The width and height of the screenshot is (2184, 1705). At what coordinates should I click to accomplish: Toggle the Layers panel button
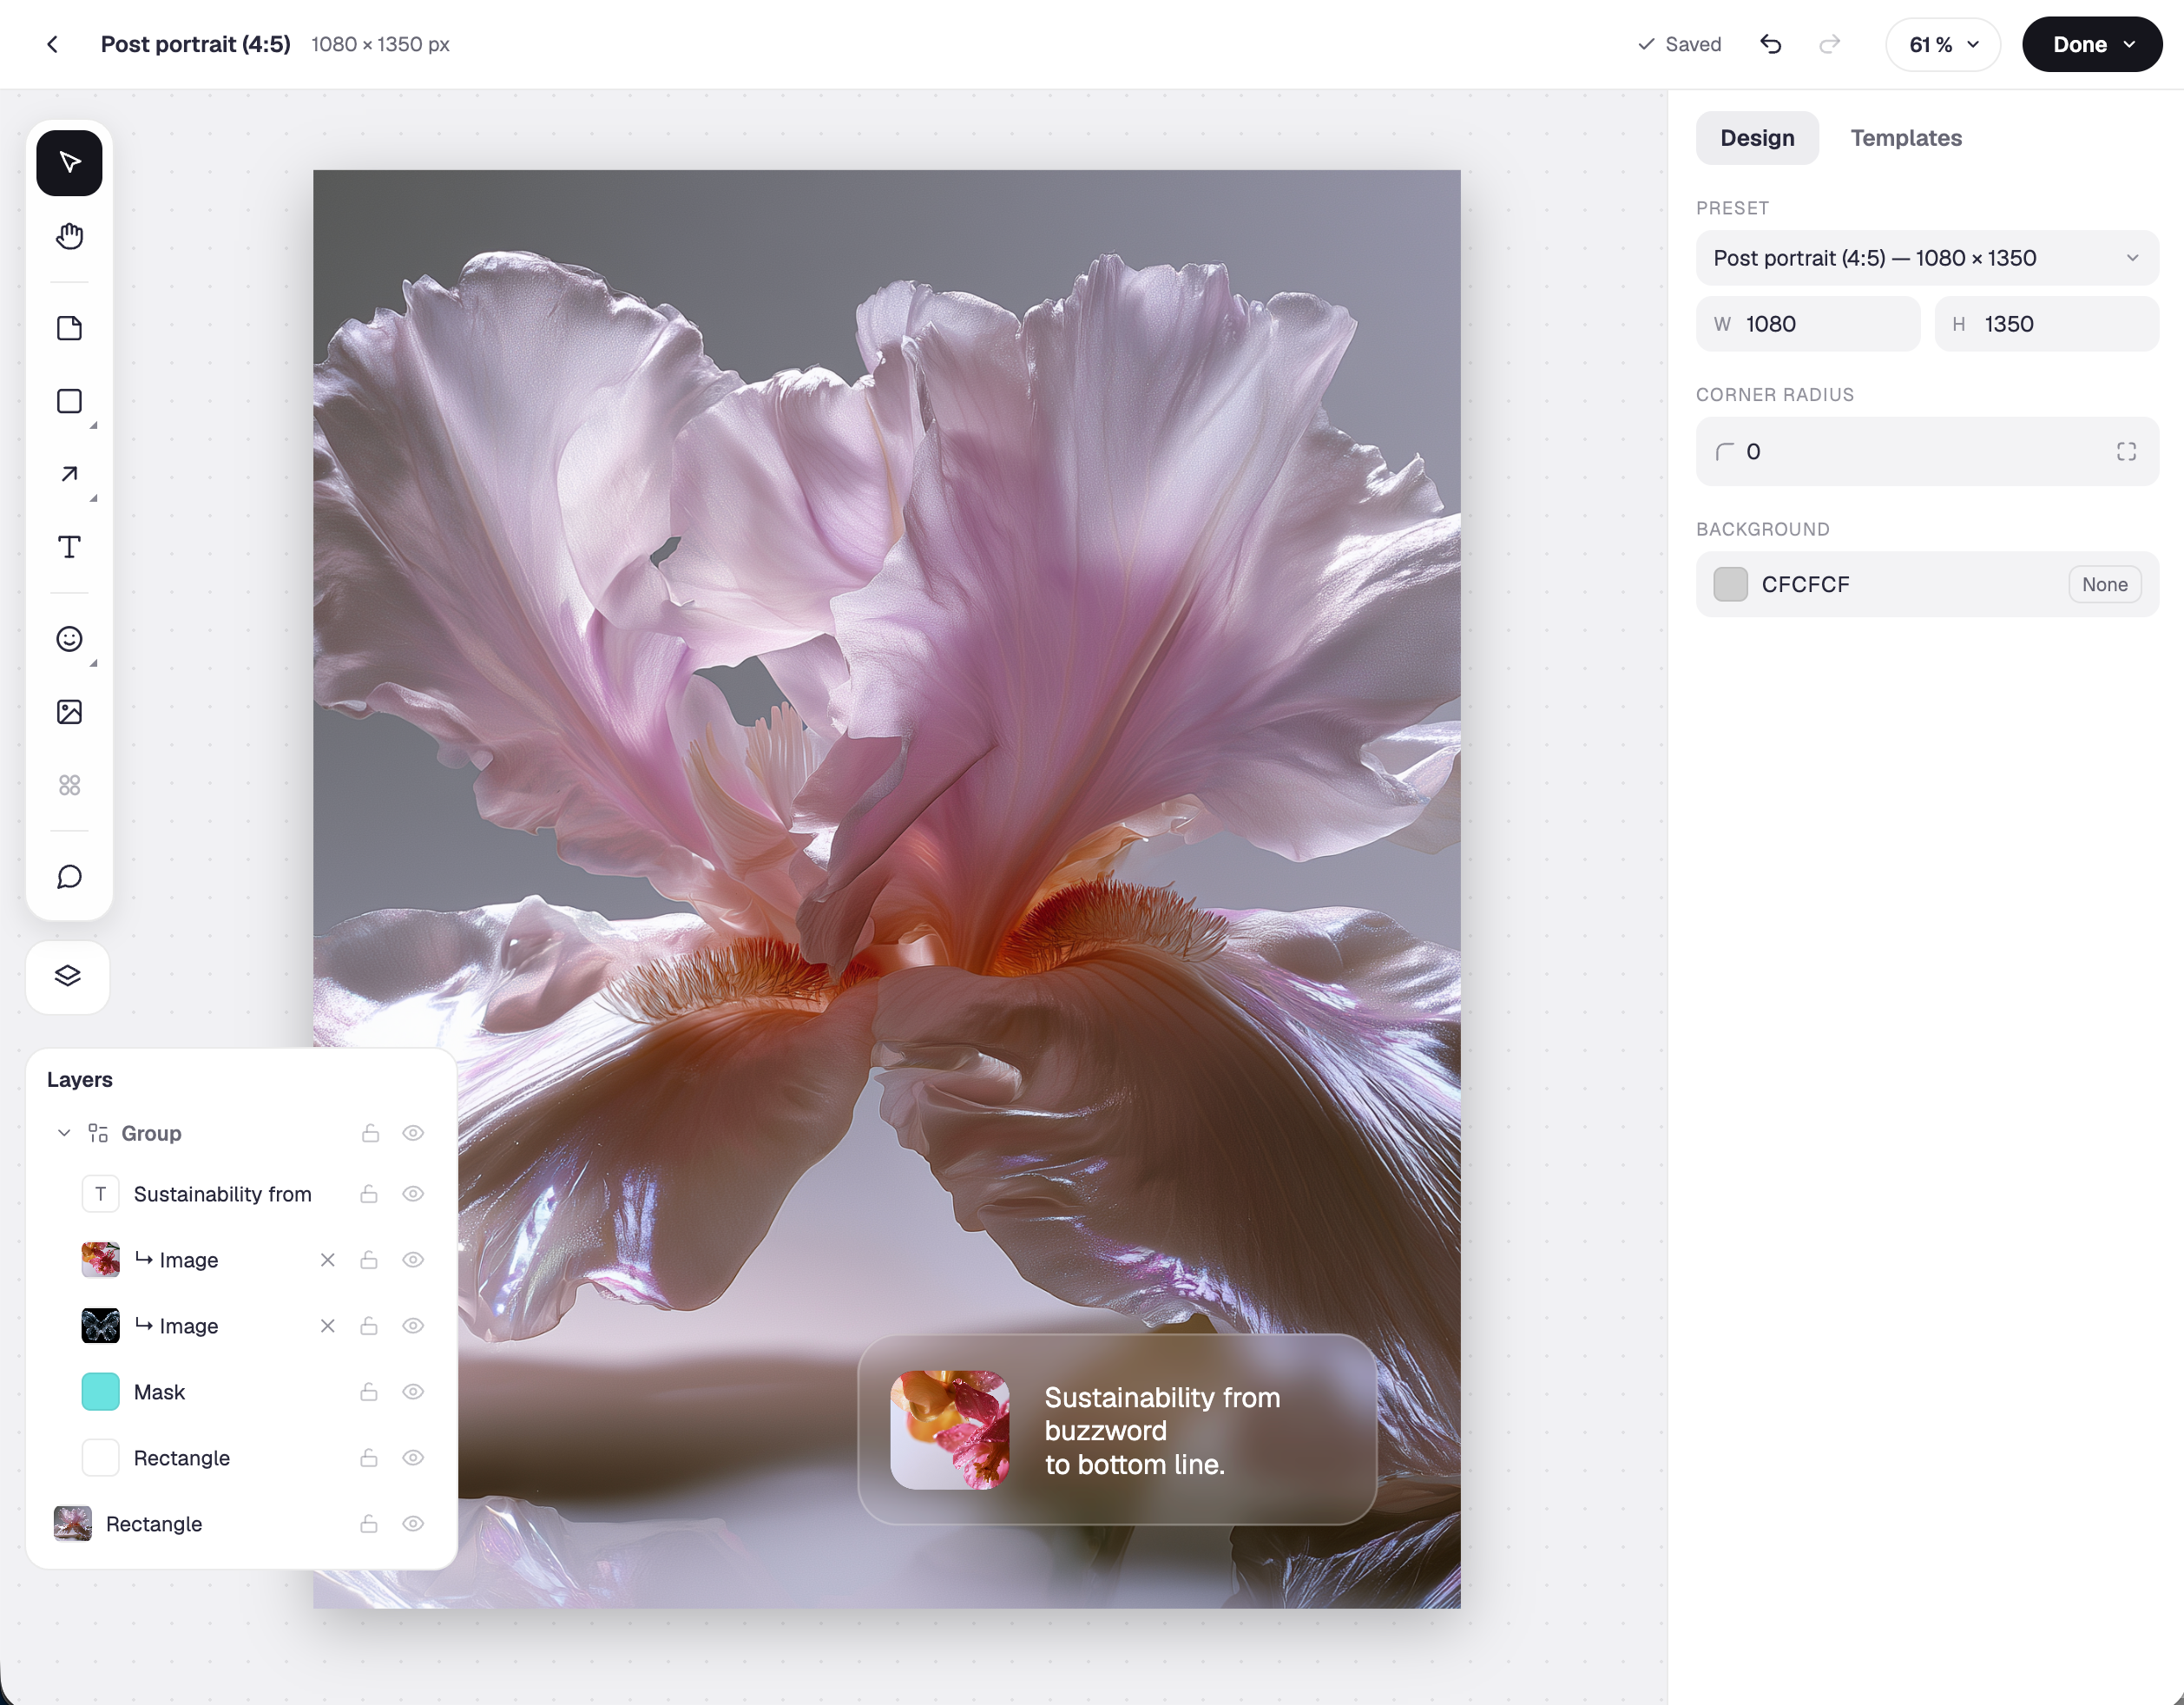pyautogui.click(x=68, y=976)
